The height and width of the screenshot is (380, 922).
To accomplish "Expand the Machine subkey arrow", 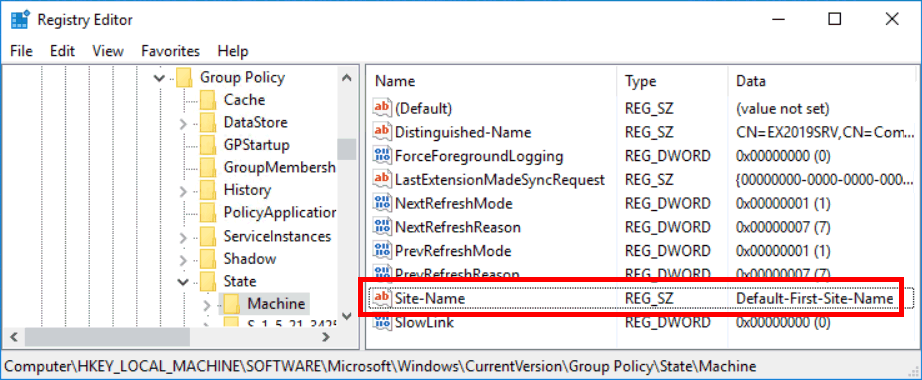I will (206, 305).
